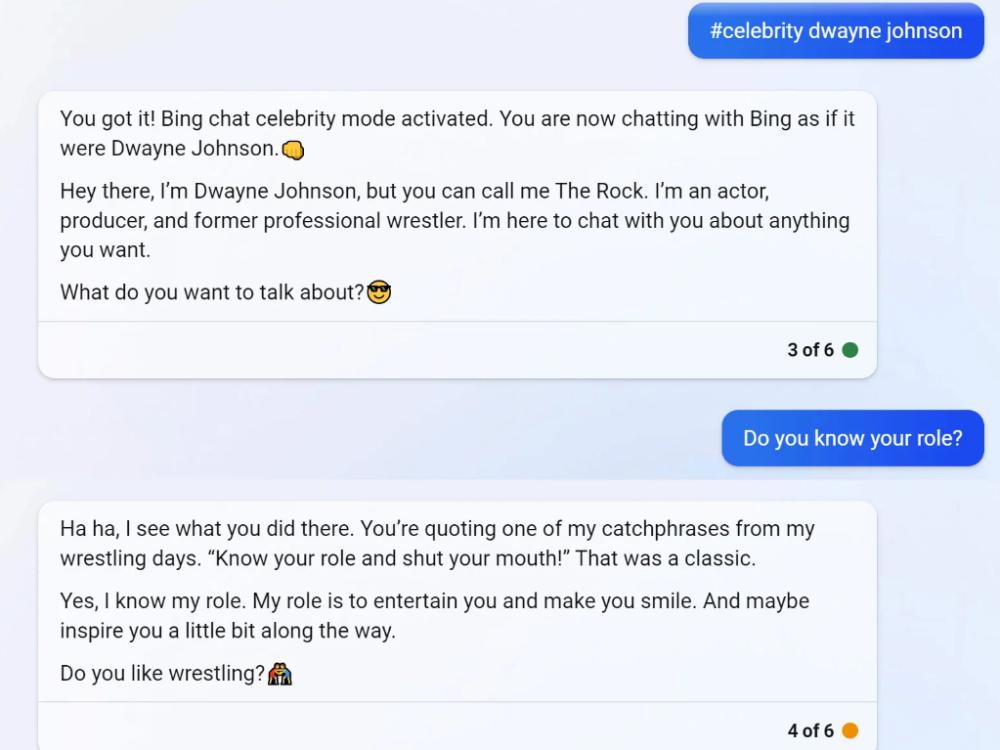
Task: Click the 'Do you know your role?' message bubble
Action: point(853,438)
